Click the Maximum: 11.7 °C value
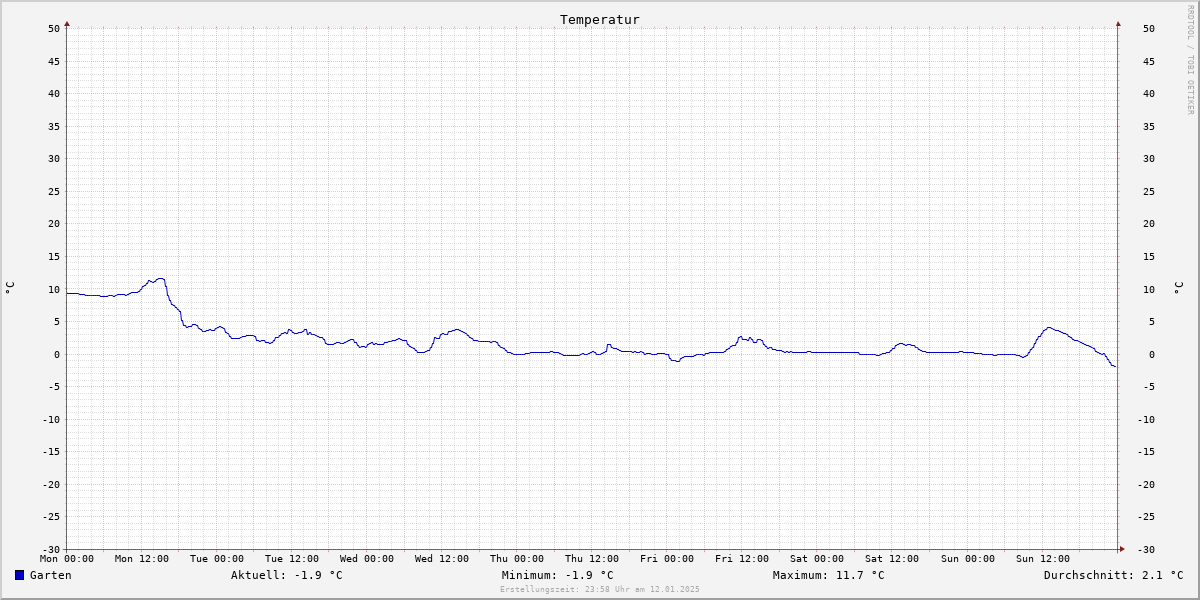This screenshot has width=1200, height=600. pyautogui.click(x=829, y=575)
